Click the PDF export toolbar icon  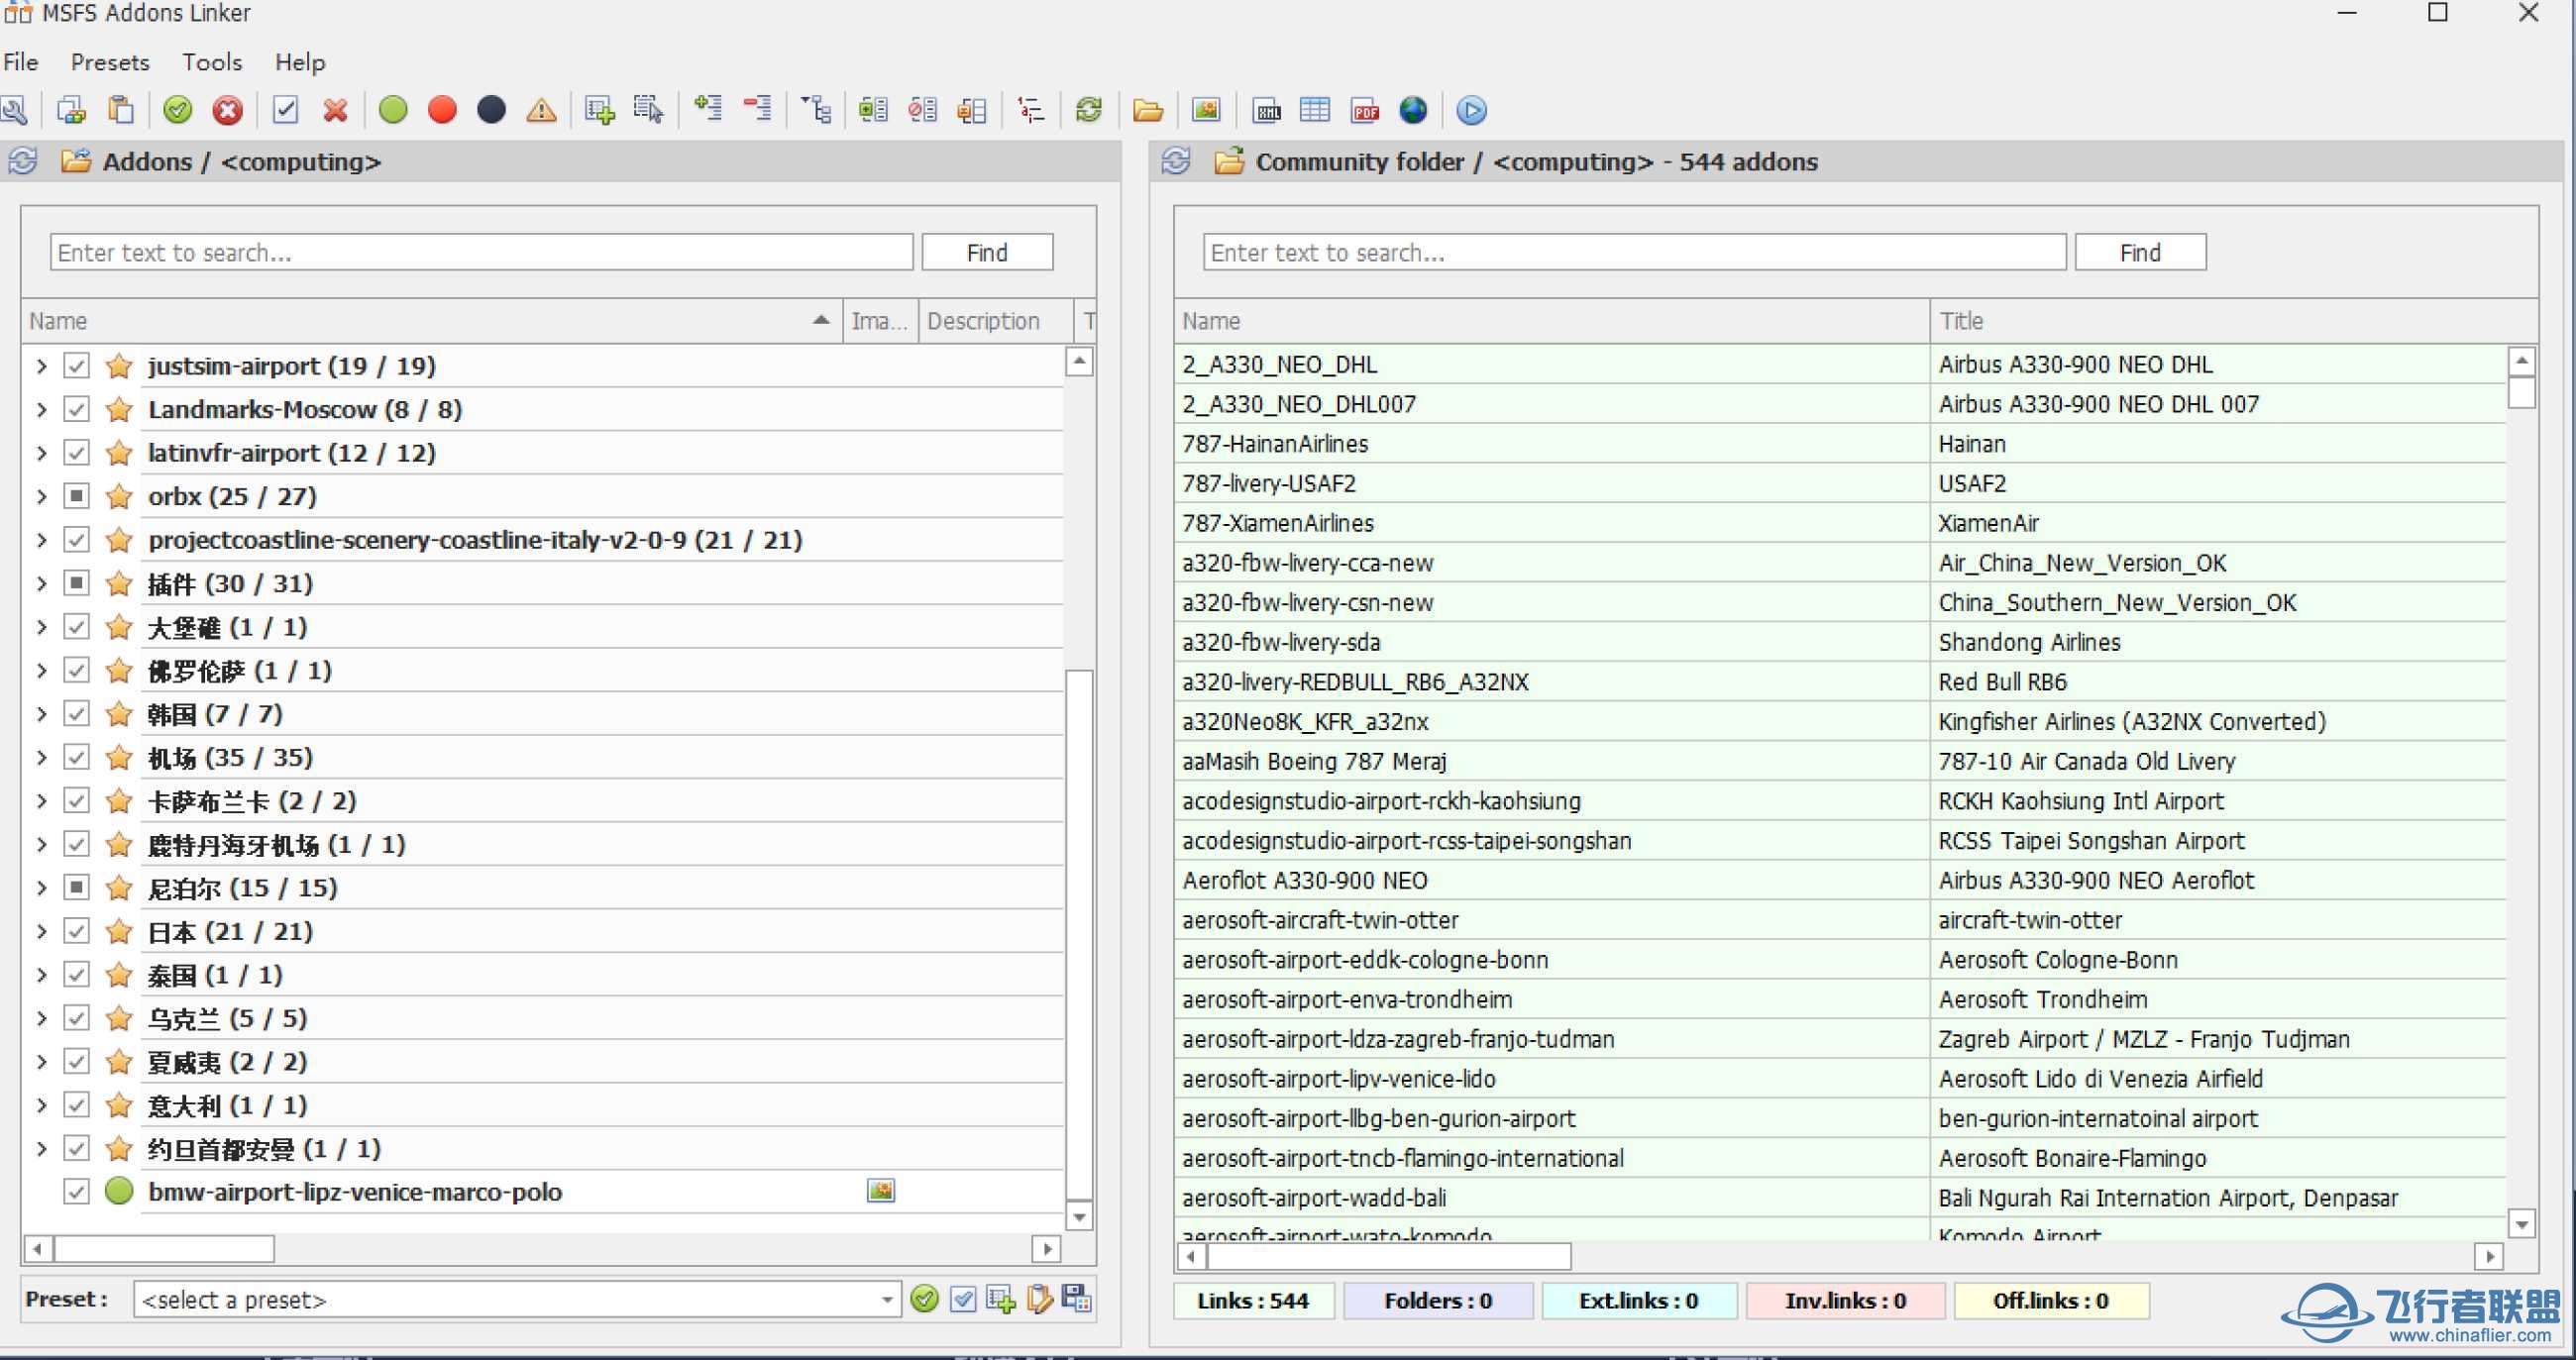coord(1365,110)
